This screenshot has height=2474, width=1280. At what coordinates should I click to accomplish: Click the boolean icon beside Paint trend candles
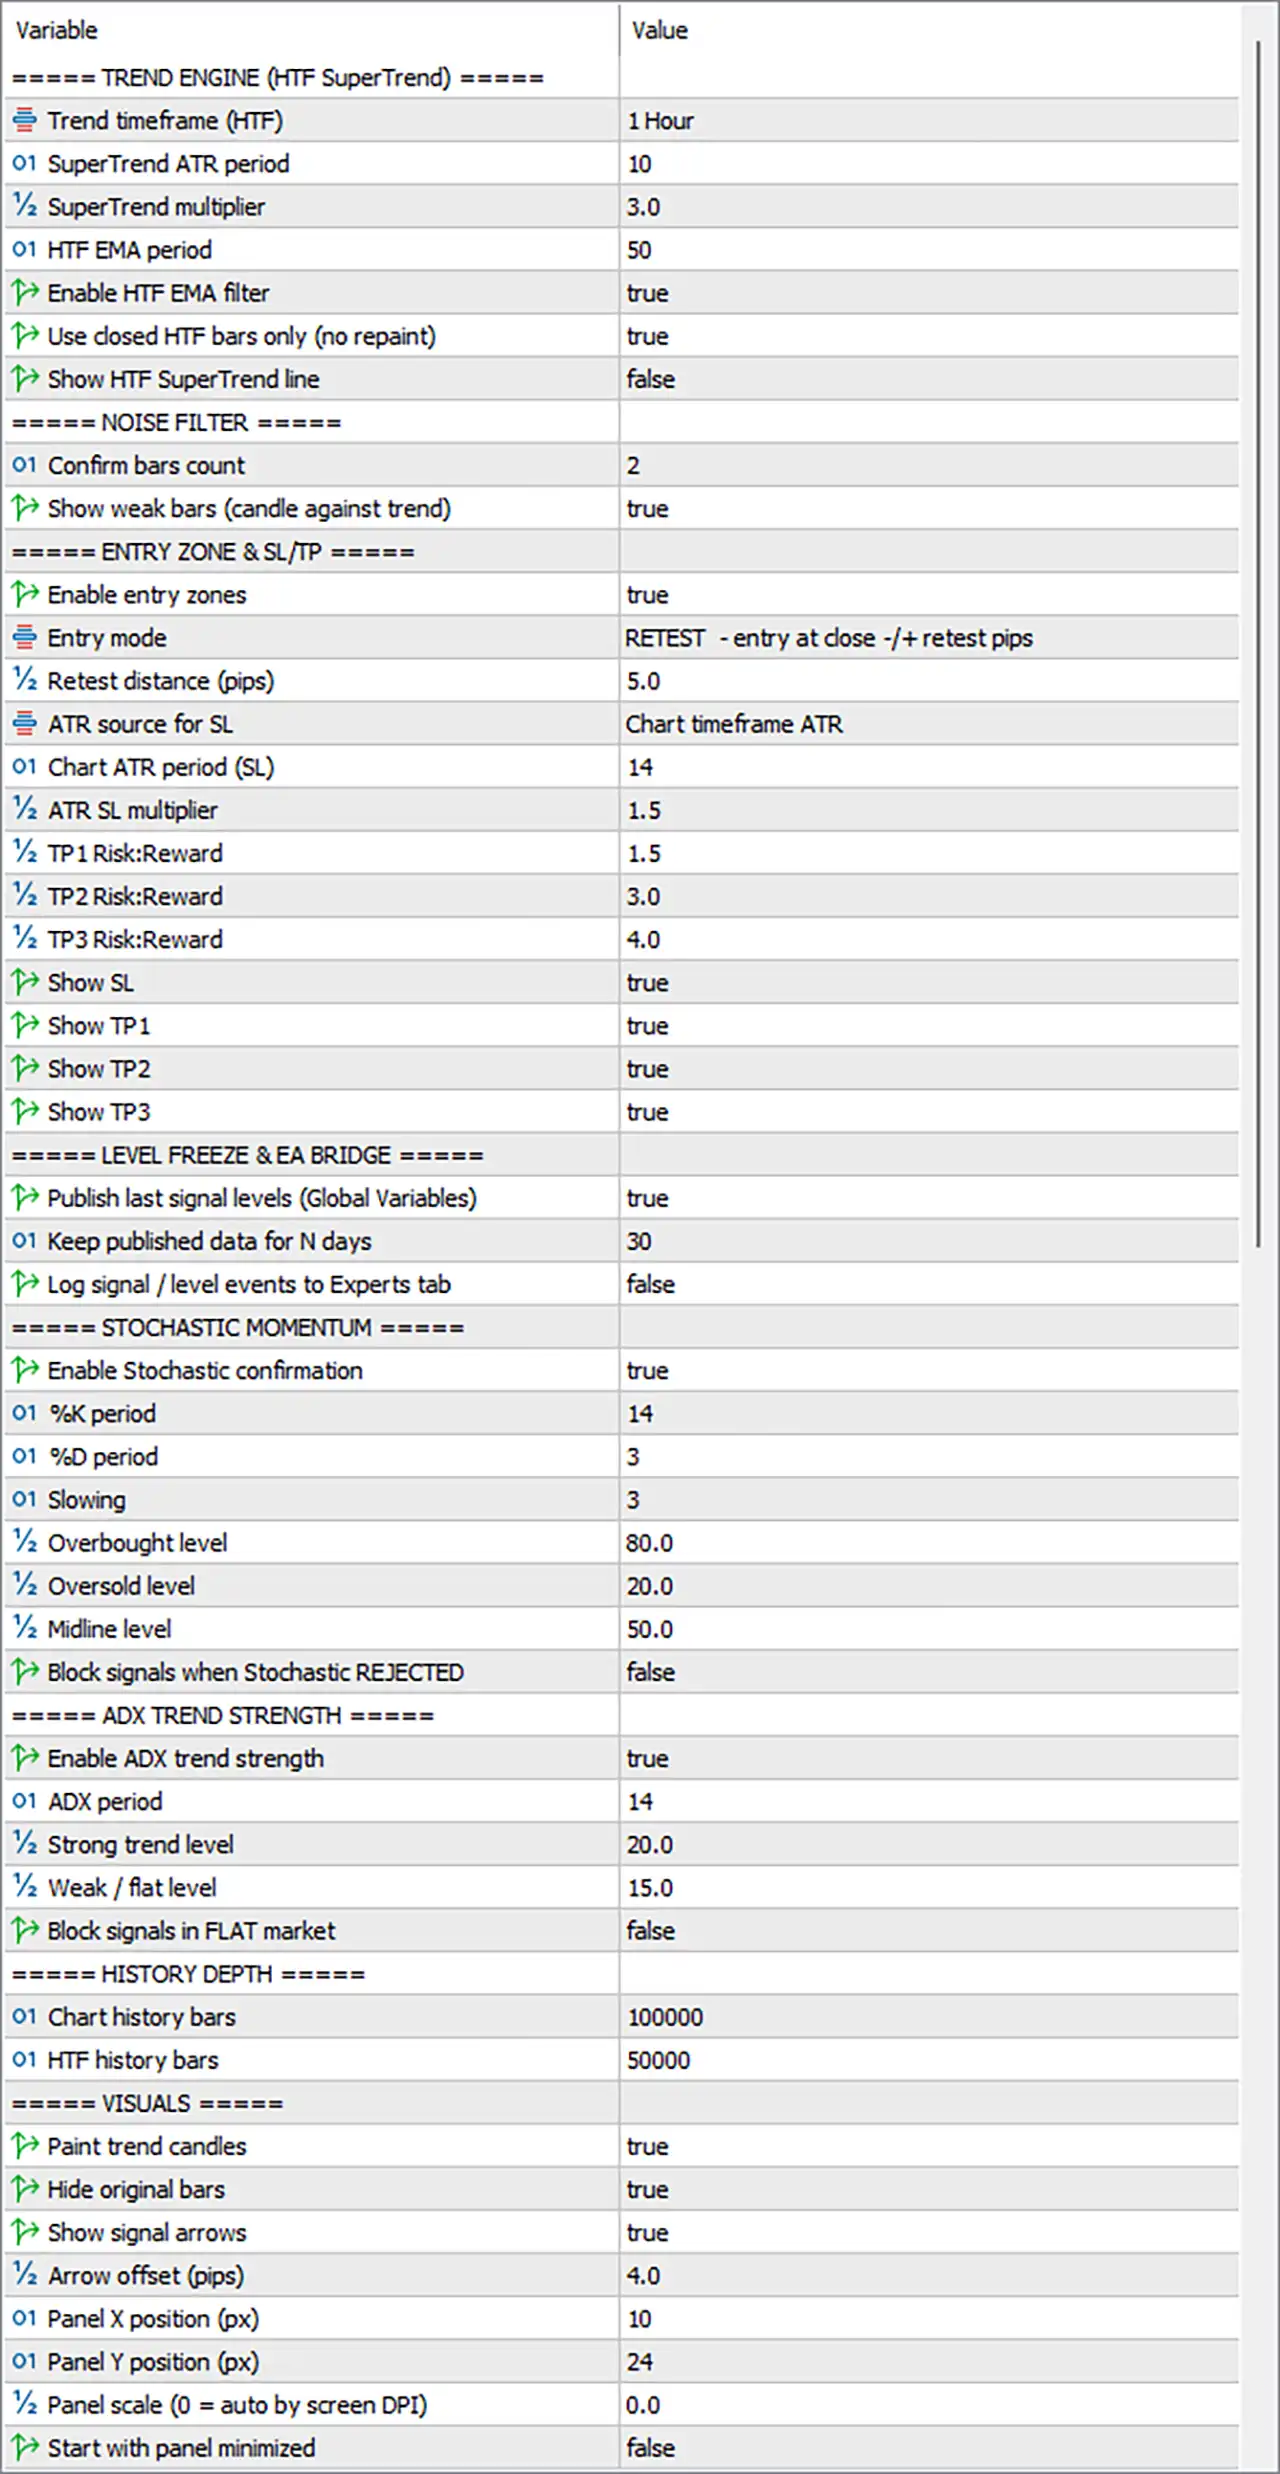point(25,2146)
